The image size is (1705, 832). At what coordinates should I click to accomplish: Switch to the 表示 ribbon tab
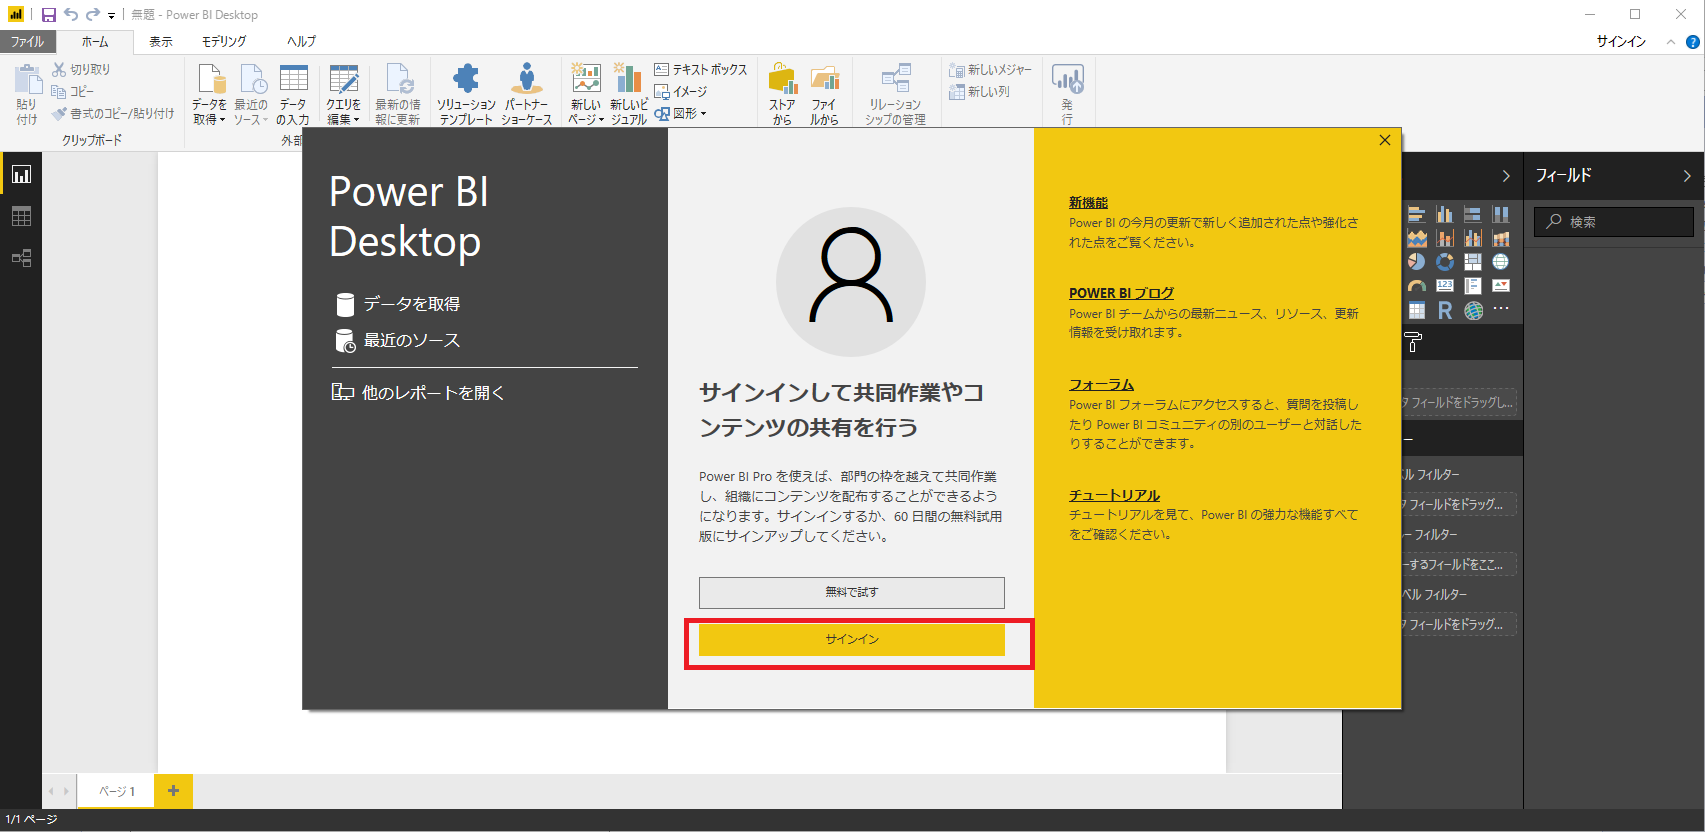pos(161,42)
